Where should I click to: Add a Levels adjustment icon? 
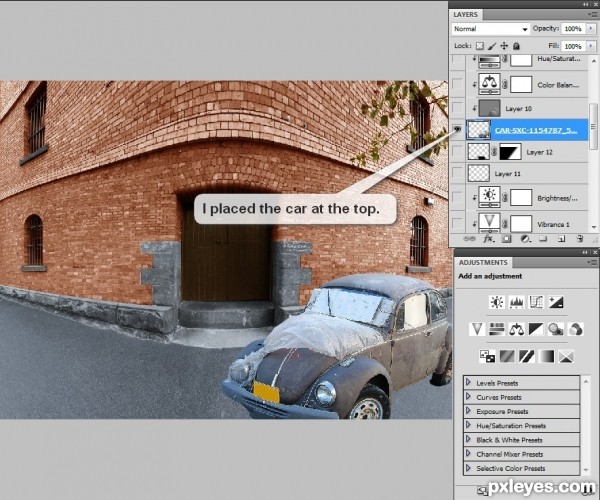pyautogui.click(x=516, y=302)
